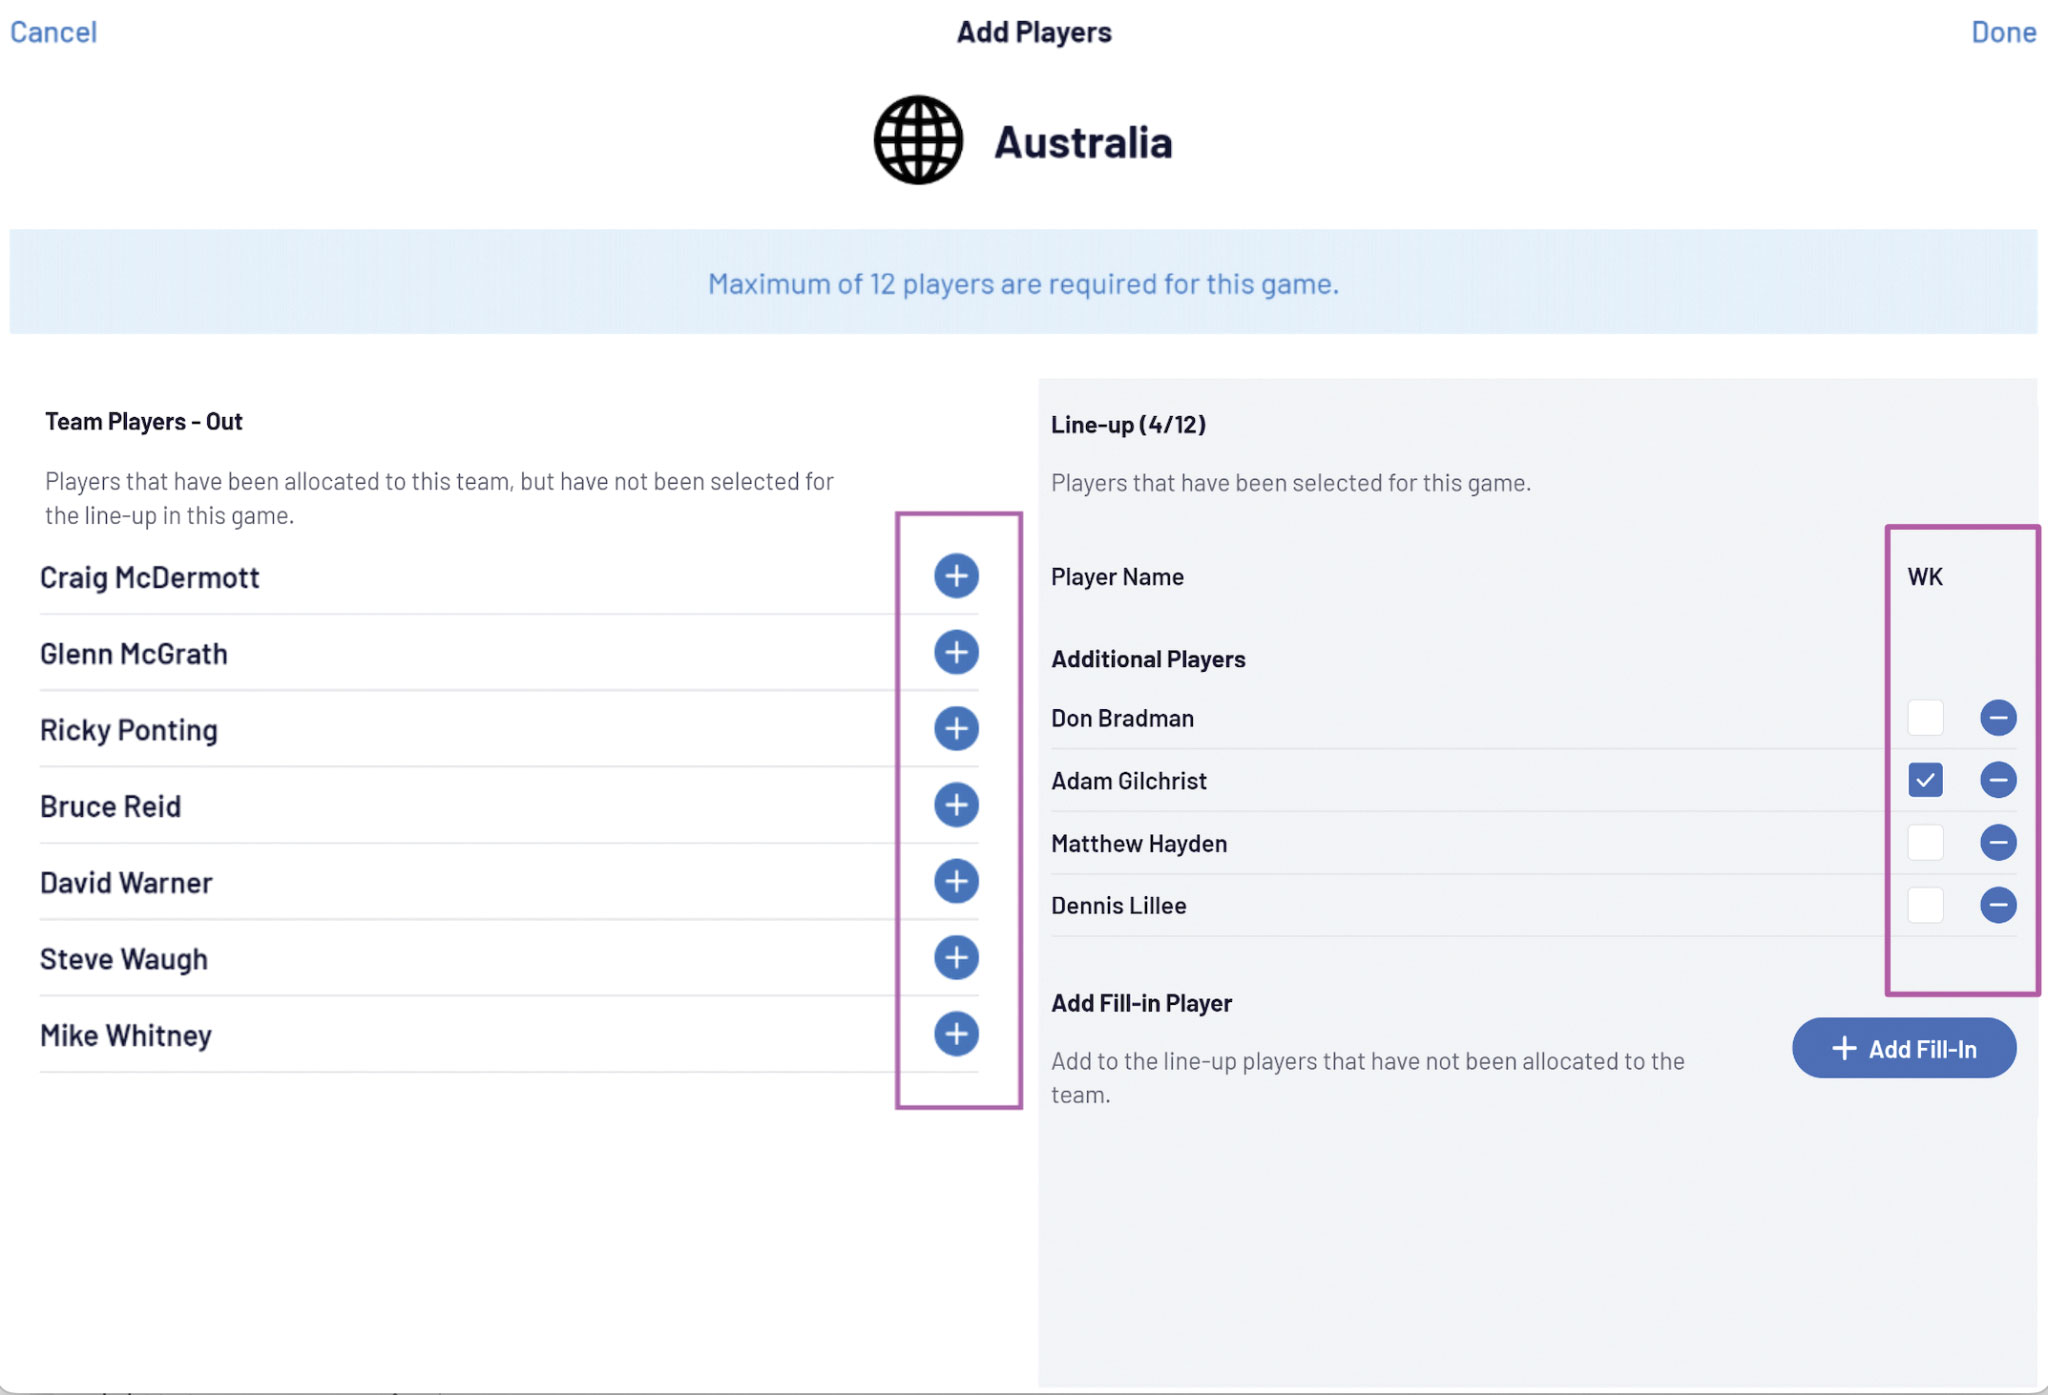This screenshot has height=1395, width=2048.
Task: Add David Warner to the line-up
Action: click(956, 881)
